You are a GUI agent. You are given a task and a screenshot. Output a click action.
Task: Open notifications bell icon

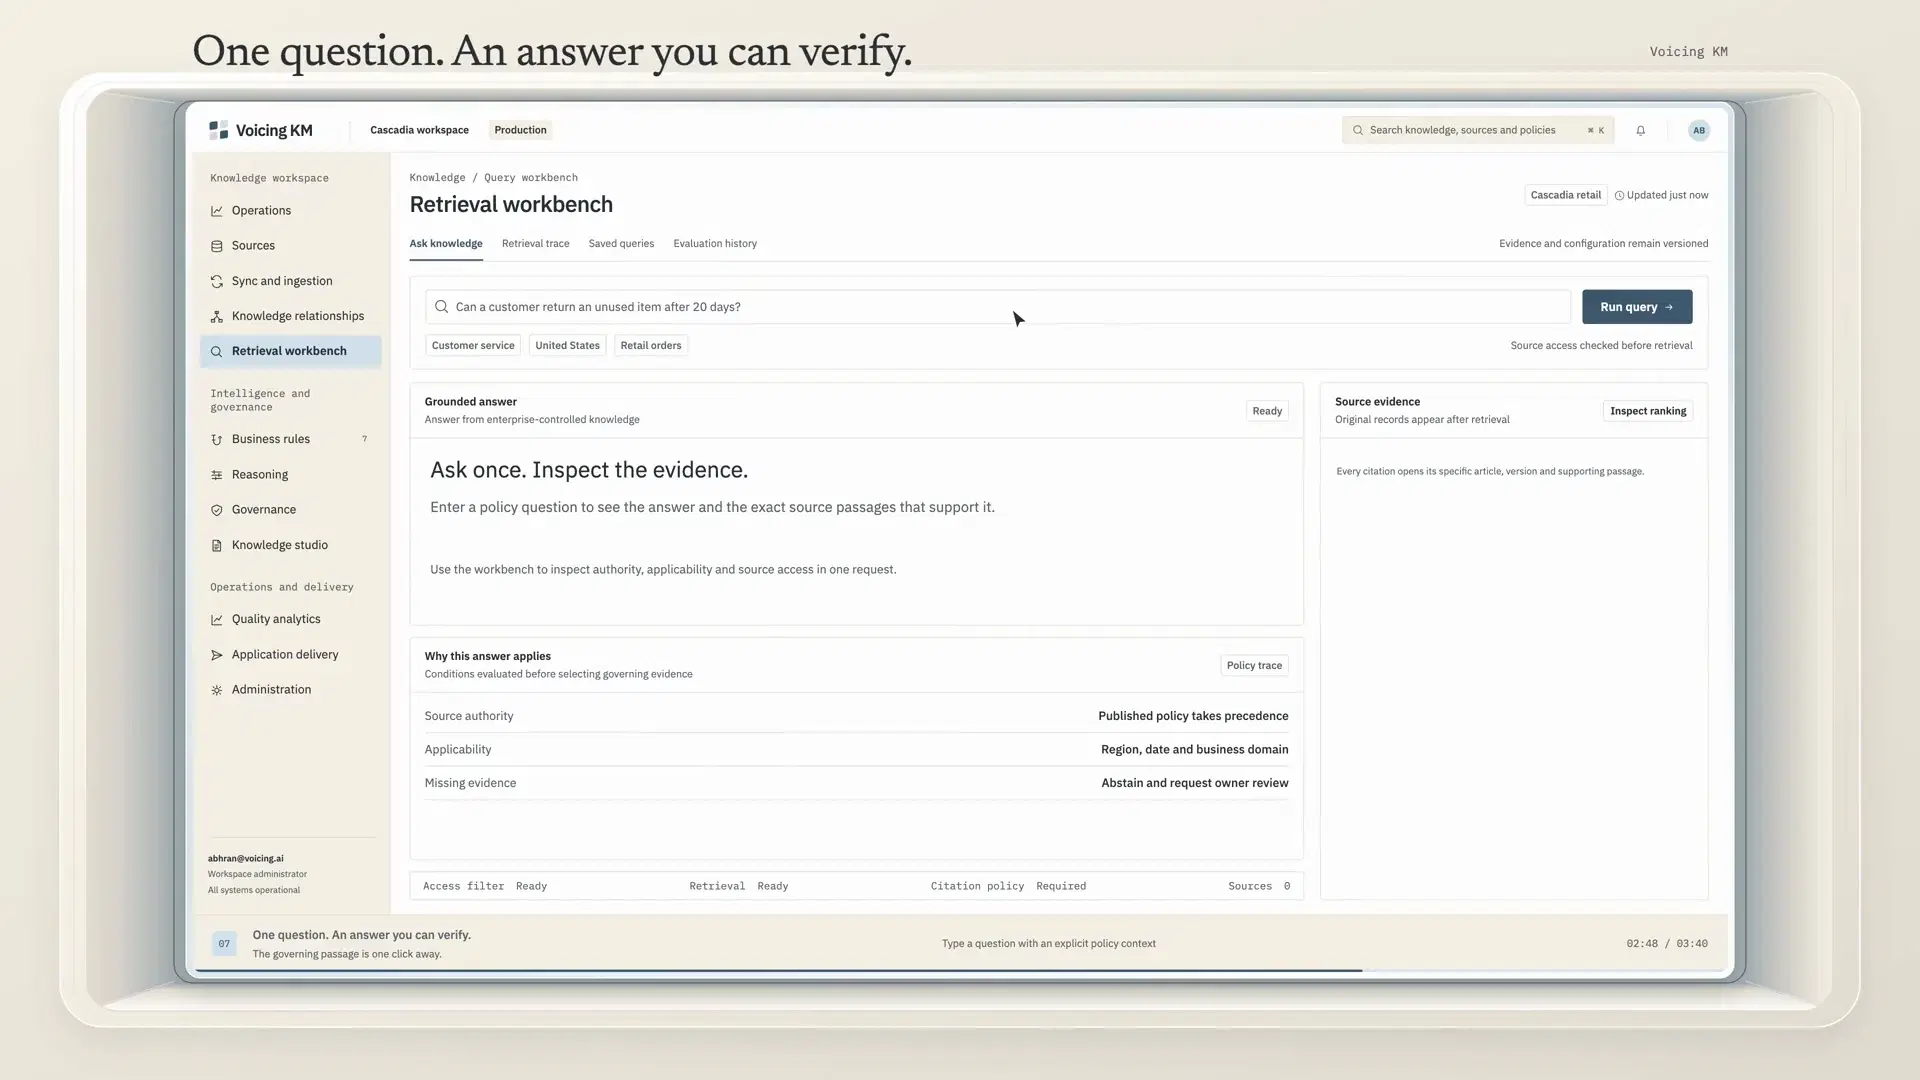(x=1640, y=130)
